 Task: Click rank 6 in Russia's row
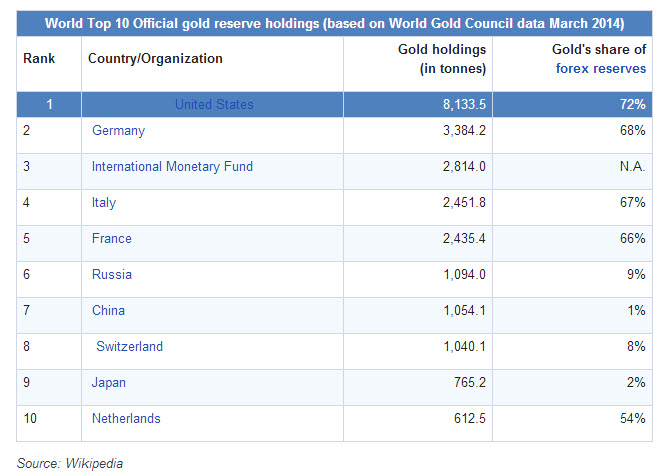pyautogui.click(x=26, y=274)
